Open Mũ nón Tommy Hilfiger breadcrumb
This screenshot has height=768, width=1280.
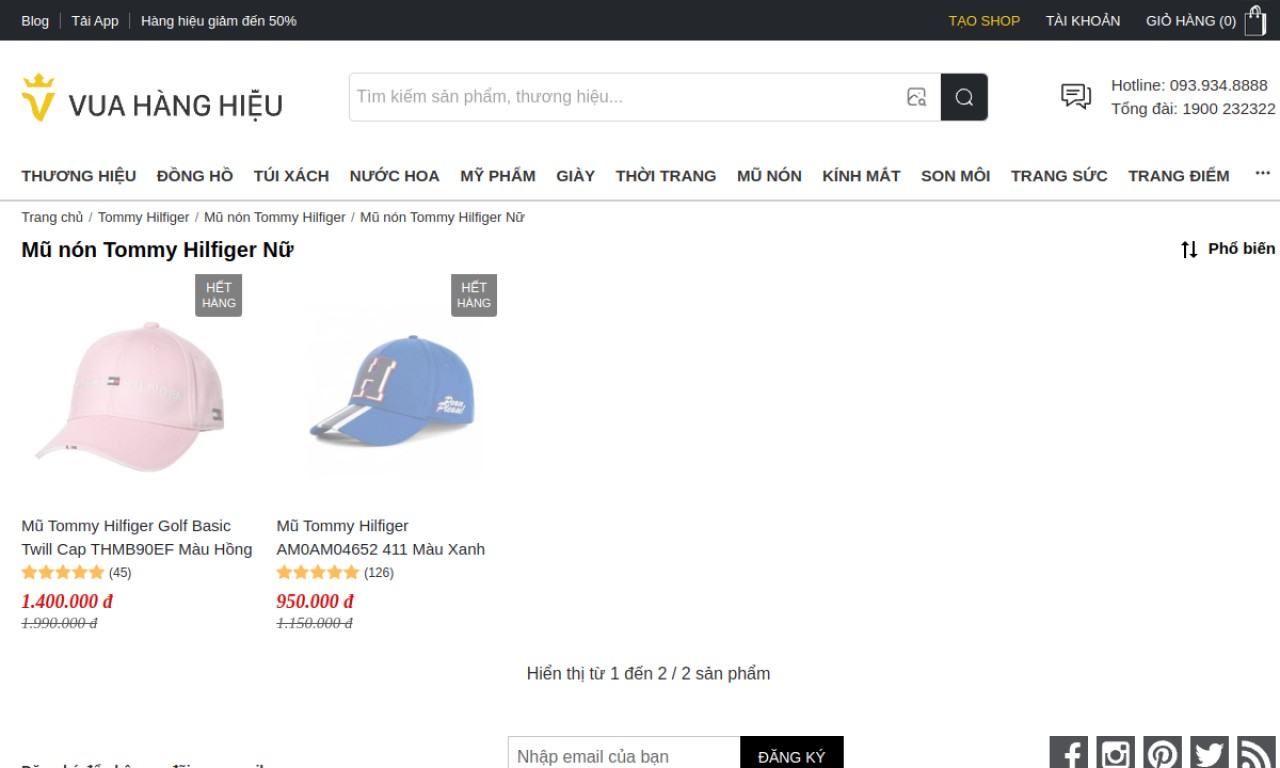pos(275,217)
